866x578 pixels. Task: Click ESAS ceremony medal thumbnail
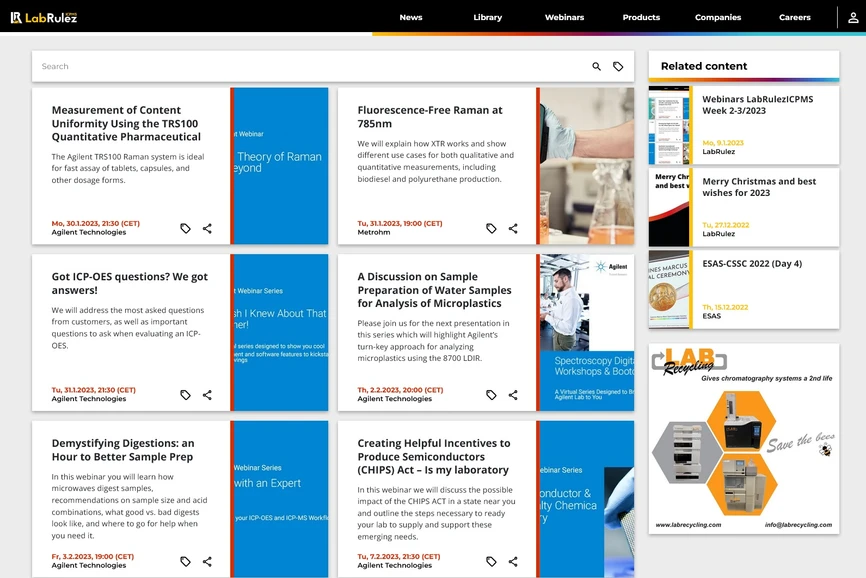click(669, 290)
